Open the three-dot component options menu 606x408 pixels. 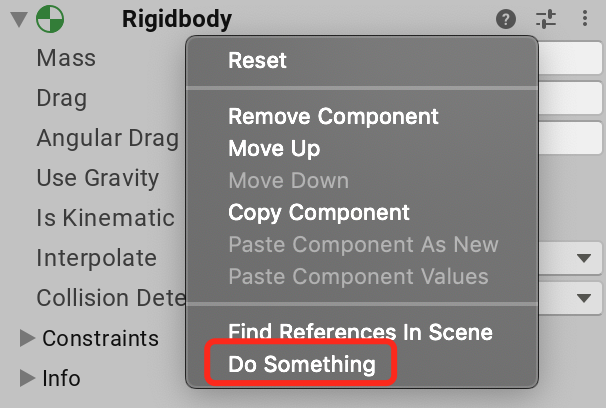click(585, 18)
